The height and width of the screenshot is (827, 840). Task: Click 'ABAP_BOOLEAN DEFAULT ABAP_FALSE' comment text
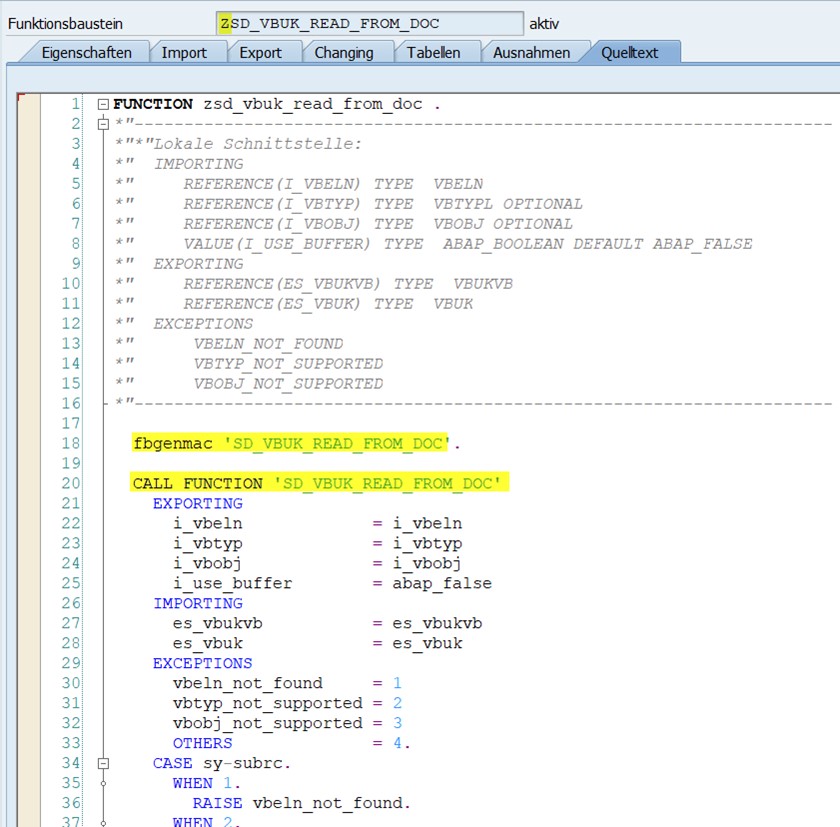(x=597, y=244)
